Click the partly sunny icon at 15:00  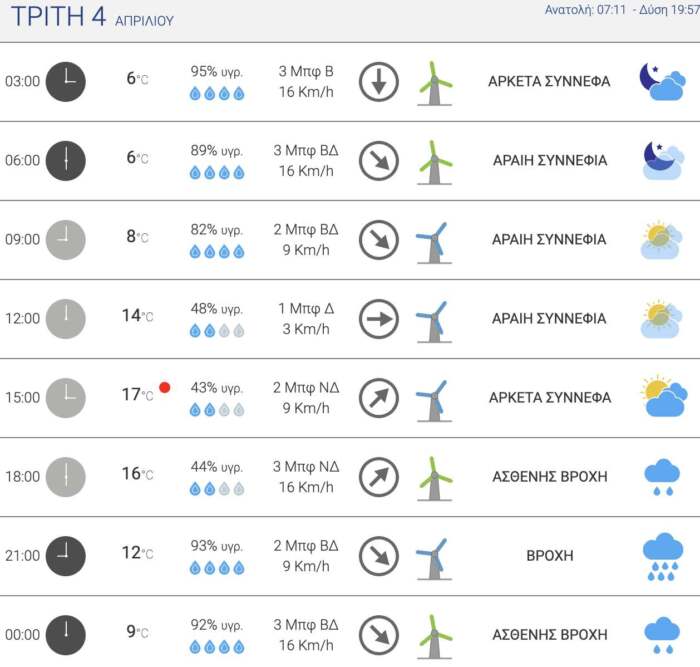[x=664, y=397]
